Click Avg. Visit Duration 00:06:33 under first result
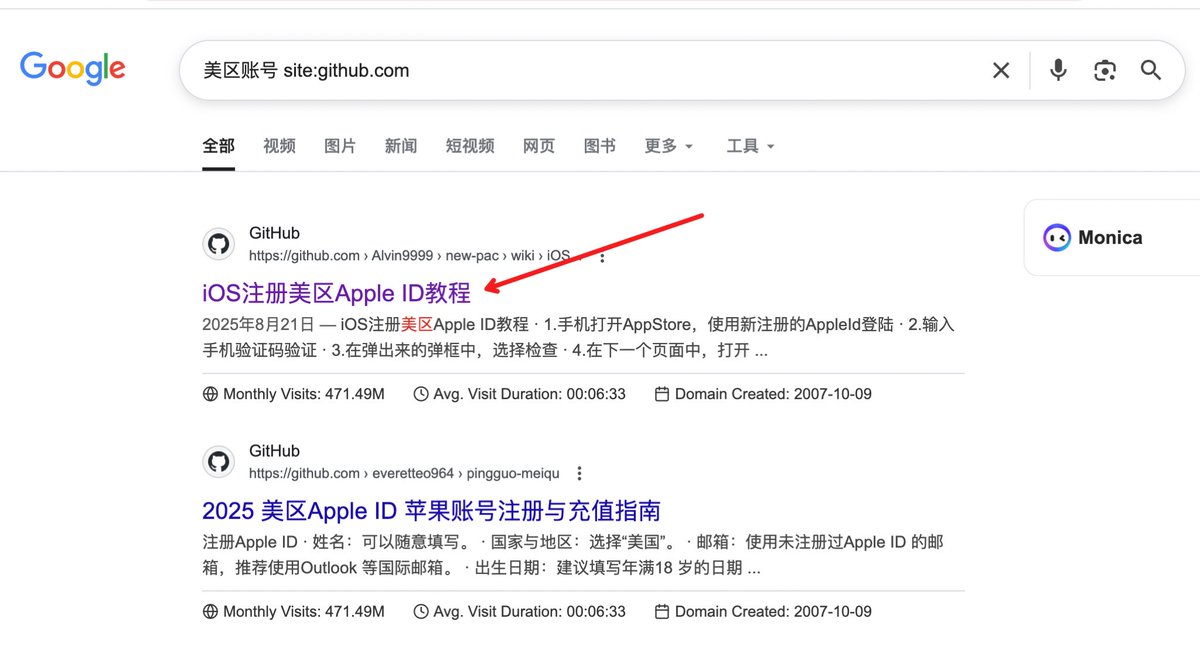Screen dimensions: 1200x646 tap(530, 394)
